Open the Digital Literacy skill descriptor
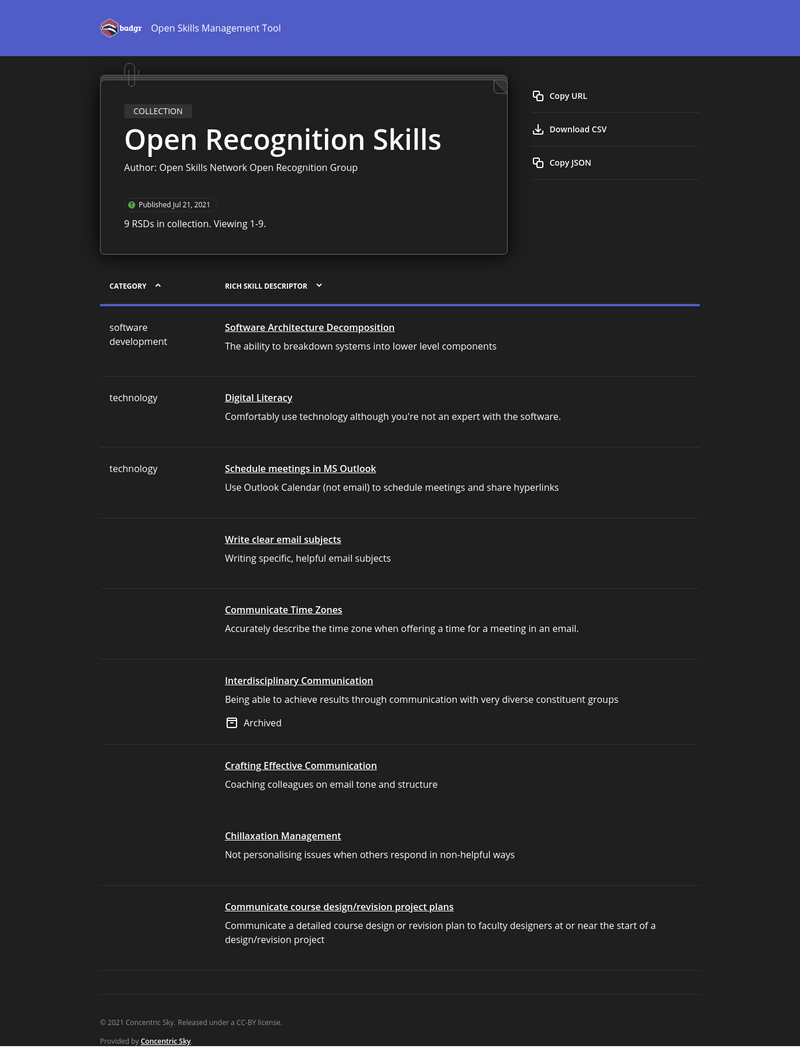The image size is (800, 1048). tap(258, 397)
